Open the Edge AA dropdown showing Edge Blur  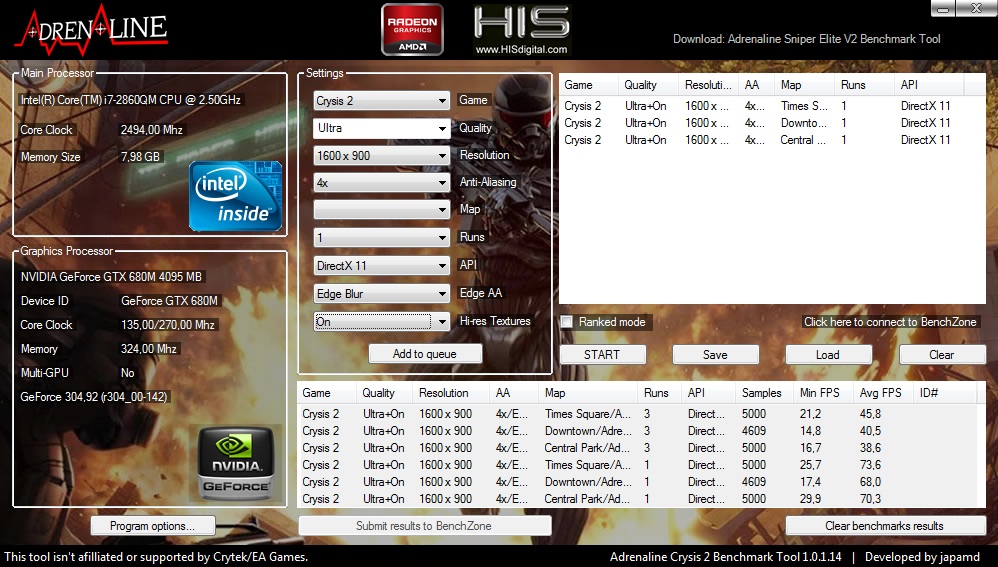(x=381, y=293)
